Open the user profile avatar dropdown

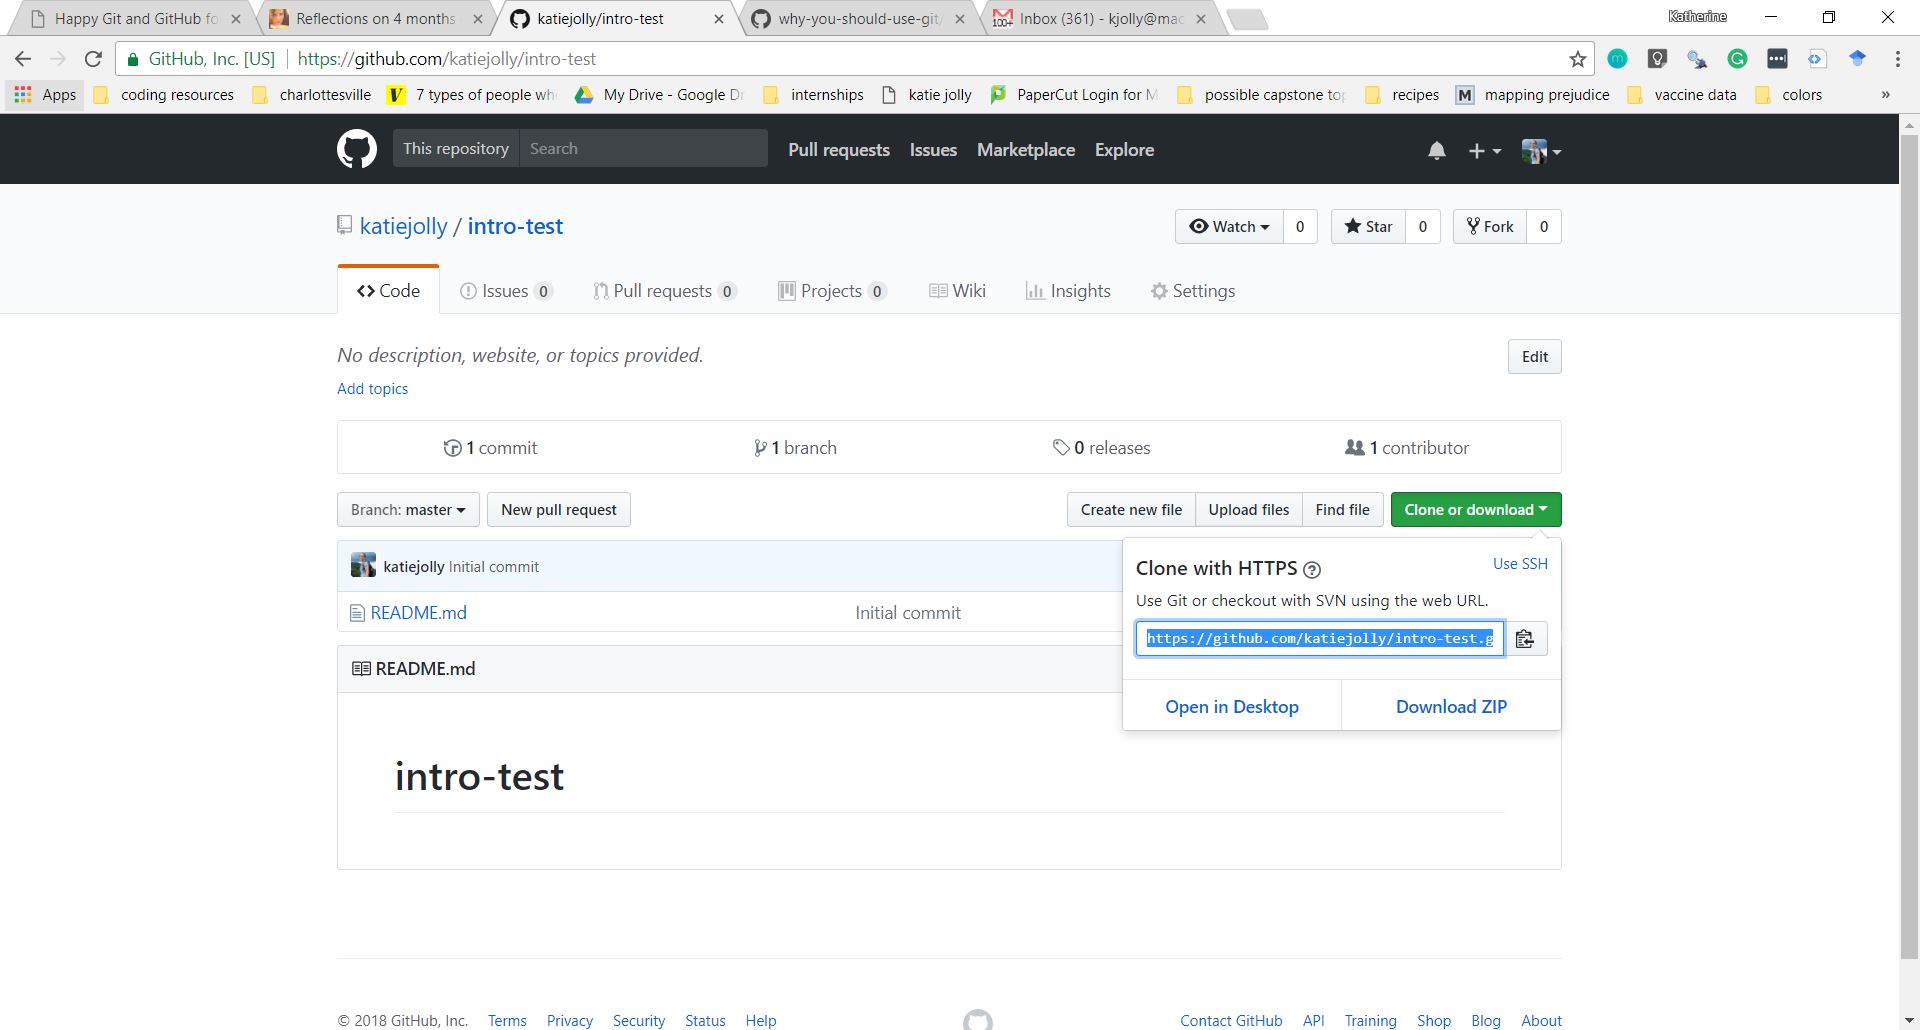click(1540, 151)
